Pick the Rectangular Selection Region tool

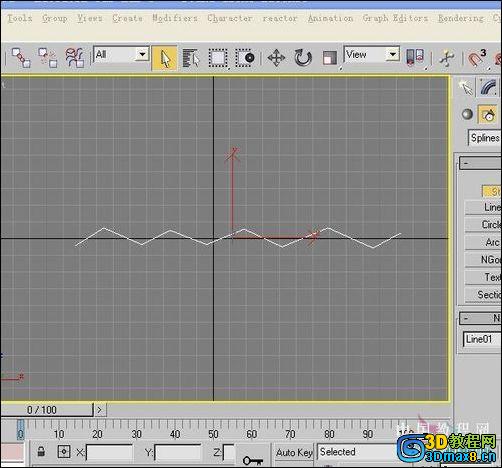click(218, 58)
